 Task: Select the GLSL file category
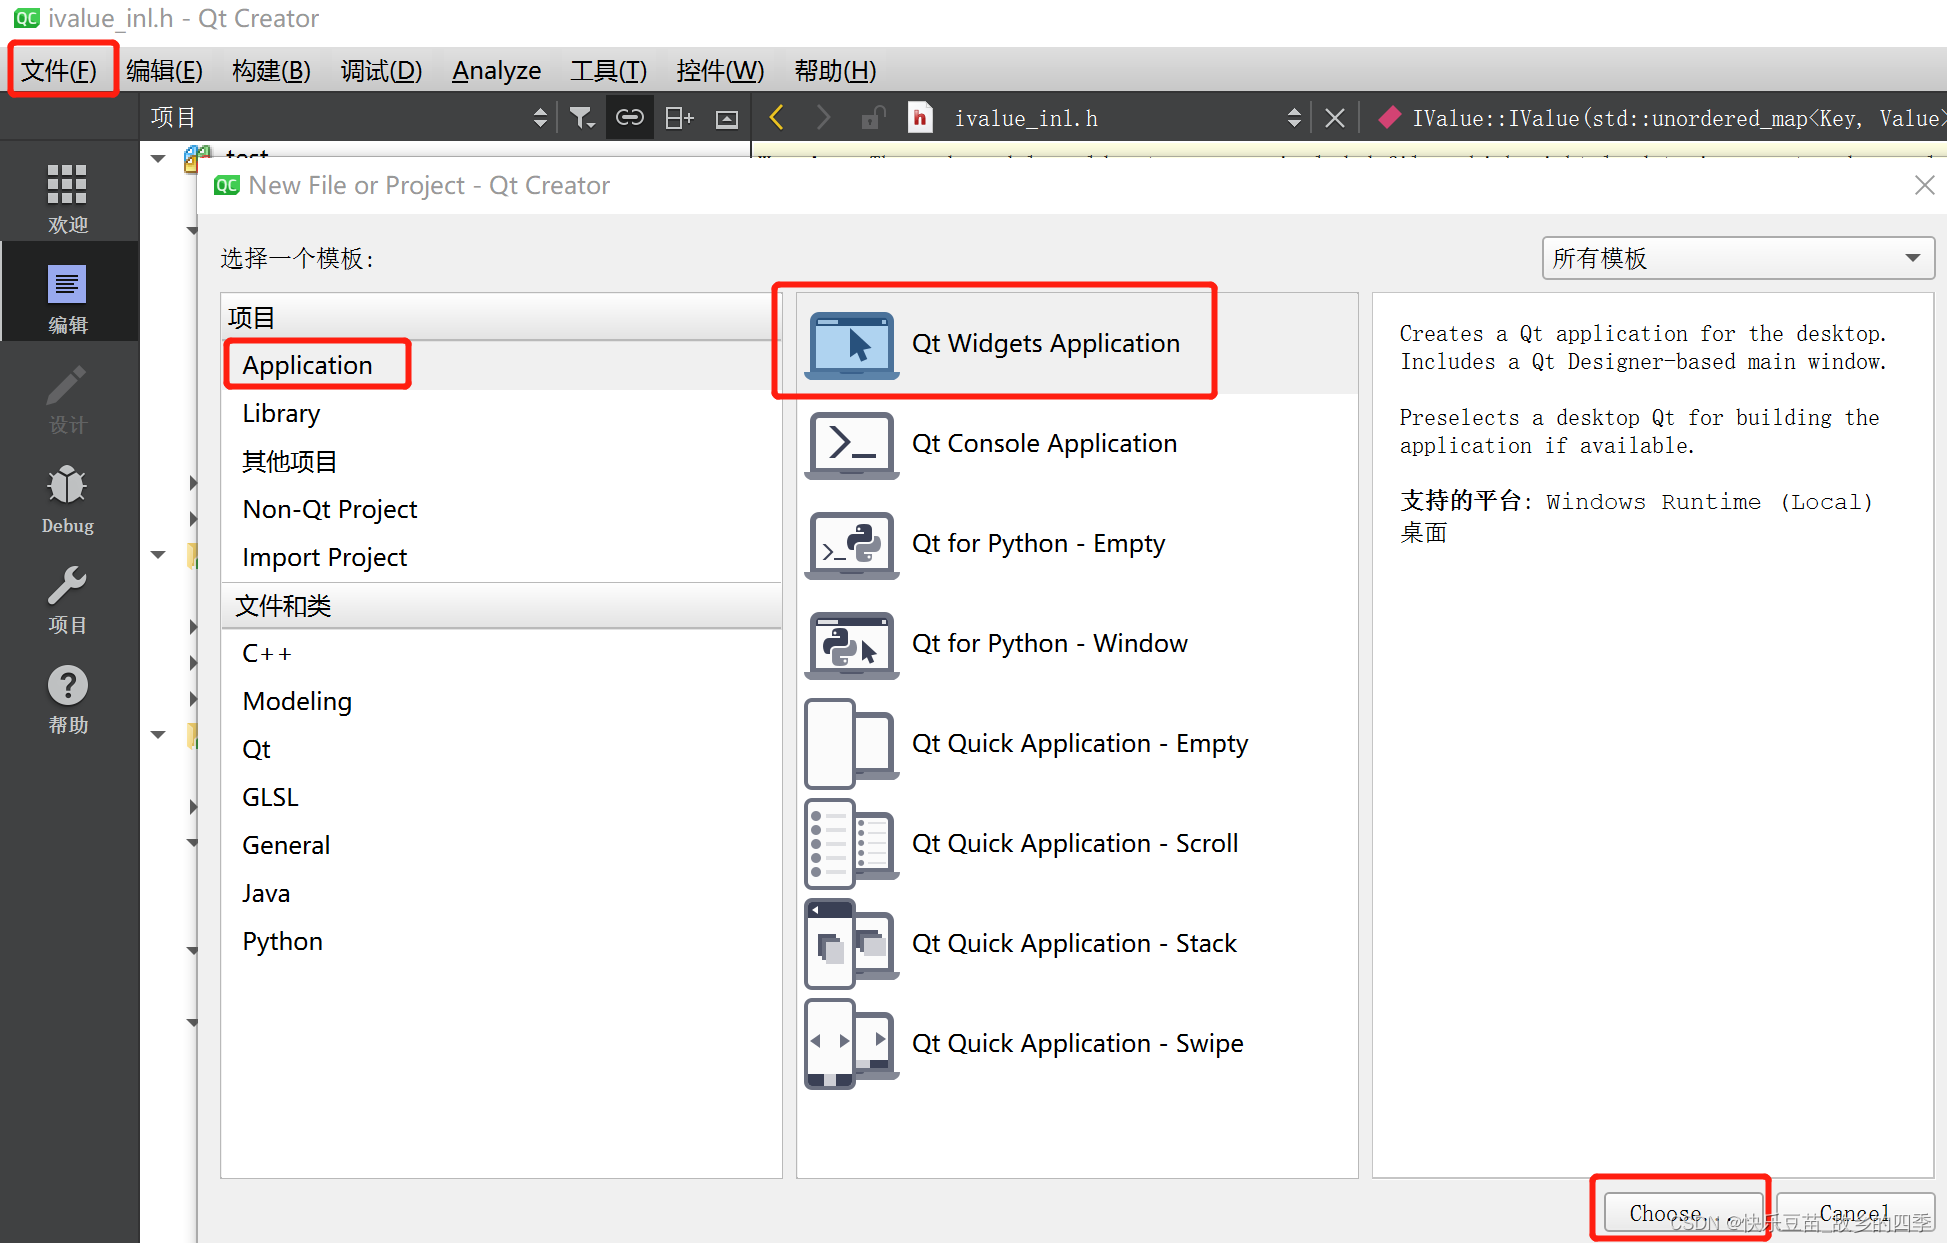pos(500,797)
